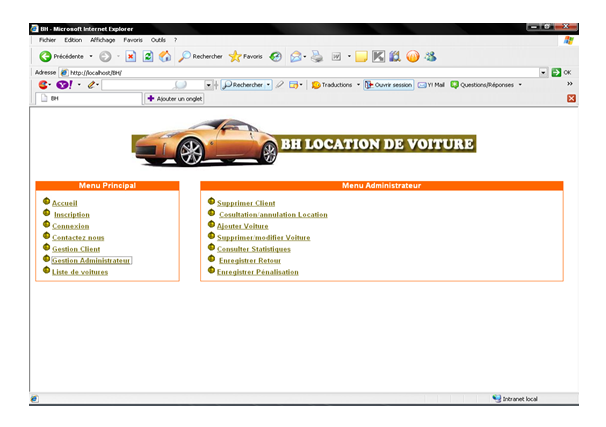Expand the Yahoo Y! dropdown arrow
The image size is (606, 427).
[79, 85]
